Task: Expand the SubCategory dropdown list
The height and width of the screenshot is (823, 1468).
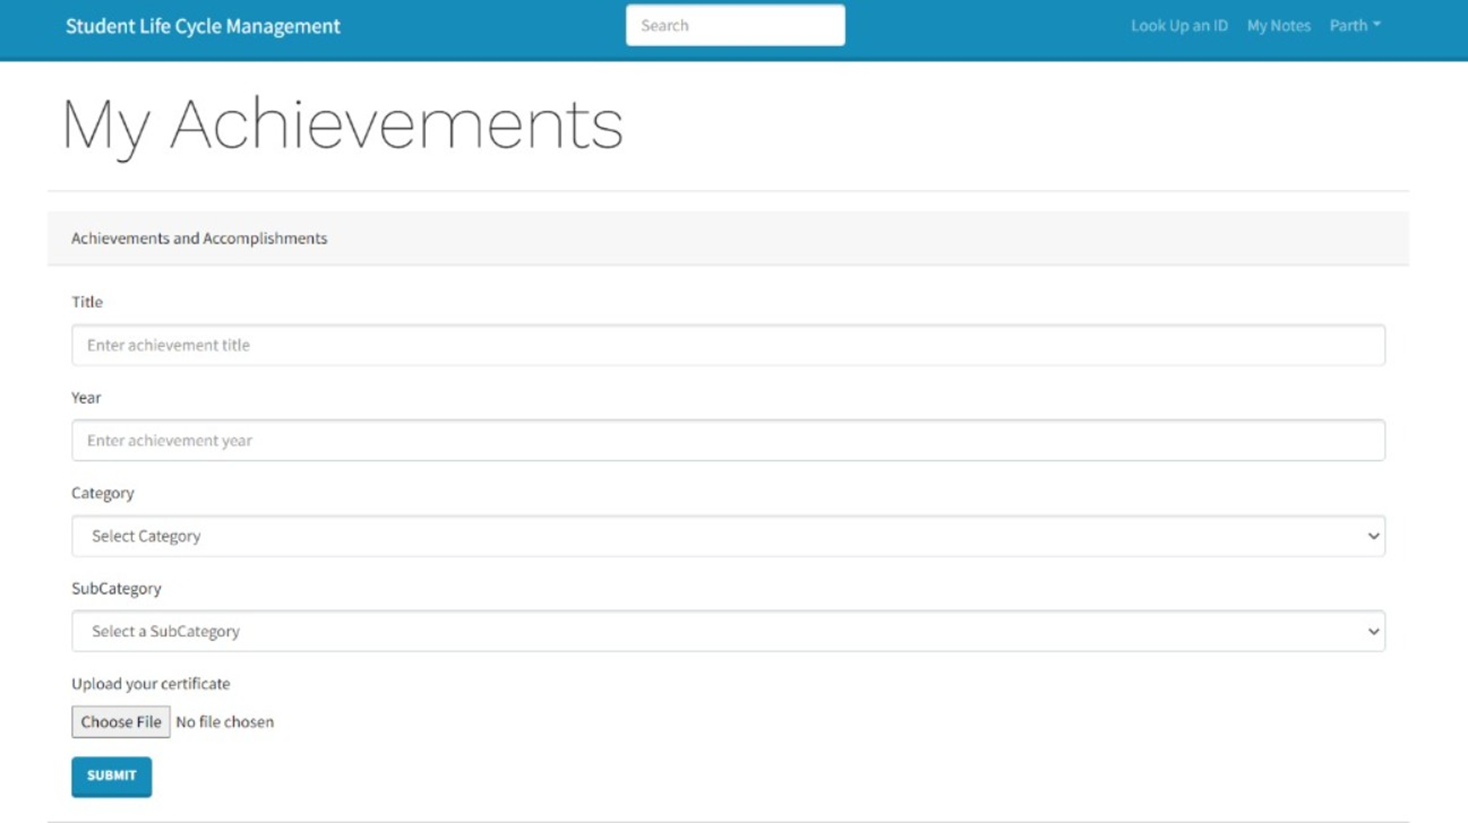Action: pyautogui.click(x=727, y=631)
